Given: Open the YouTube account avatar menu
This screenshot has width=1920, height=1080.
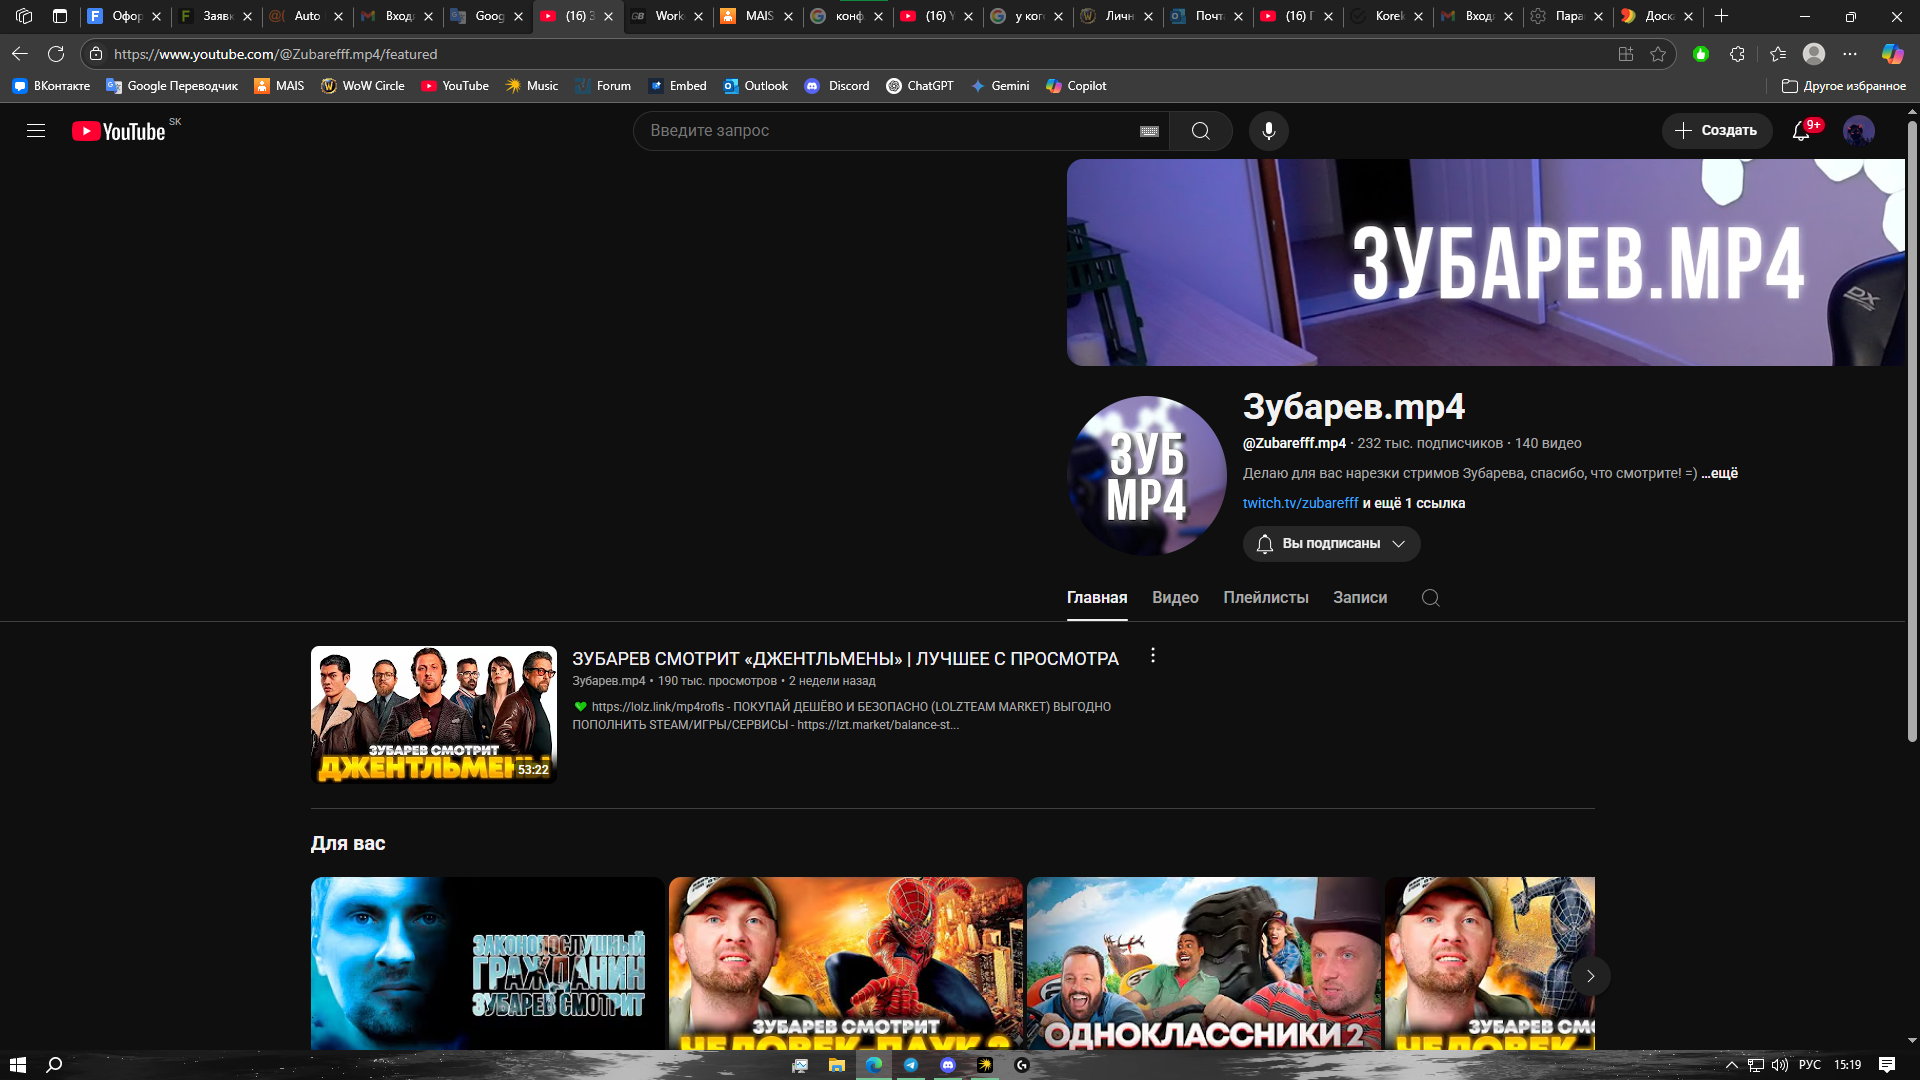Looking at the screenshot, I should tap(1859, 131).
